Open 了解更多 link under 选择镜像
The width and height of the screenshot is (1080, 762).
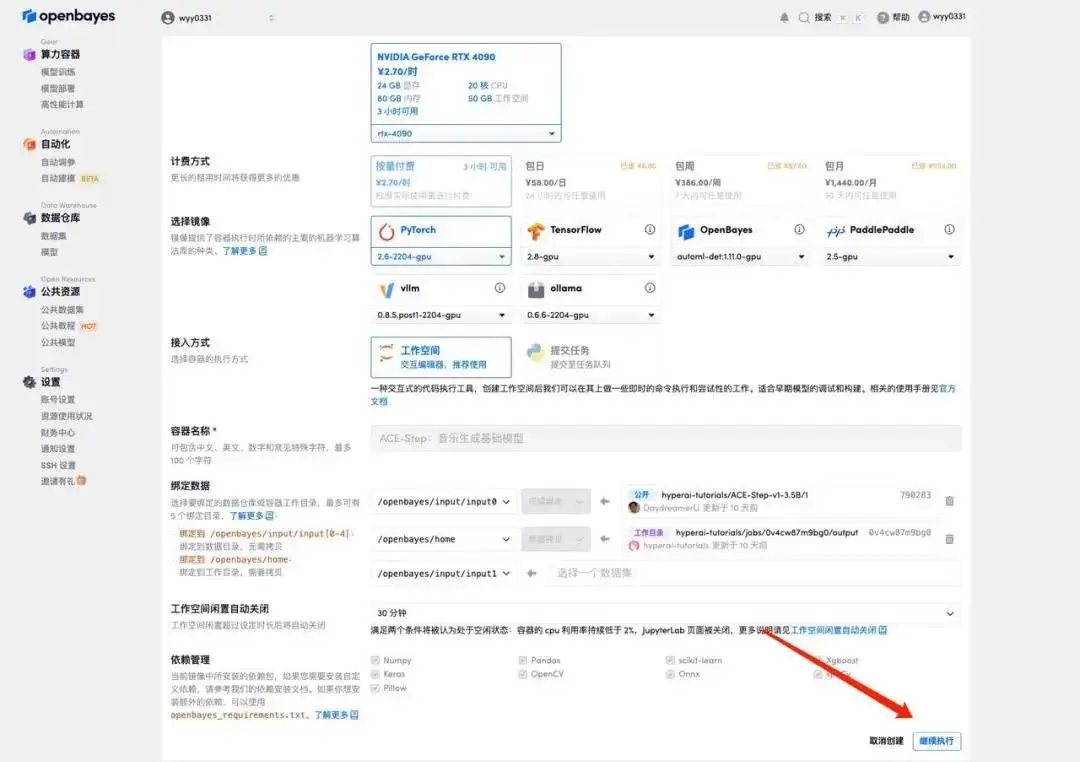click(x=245, y=251)
